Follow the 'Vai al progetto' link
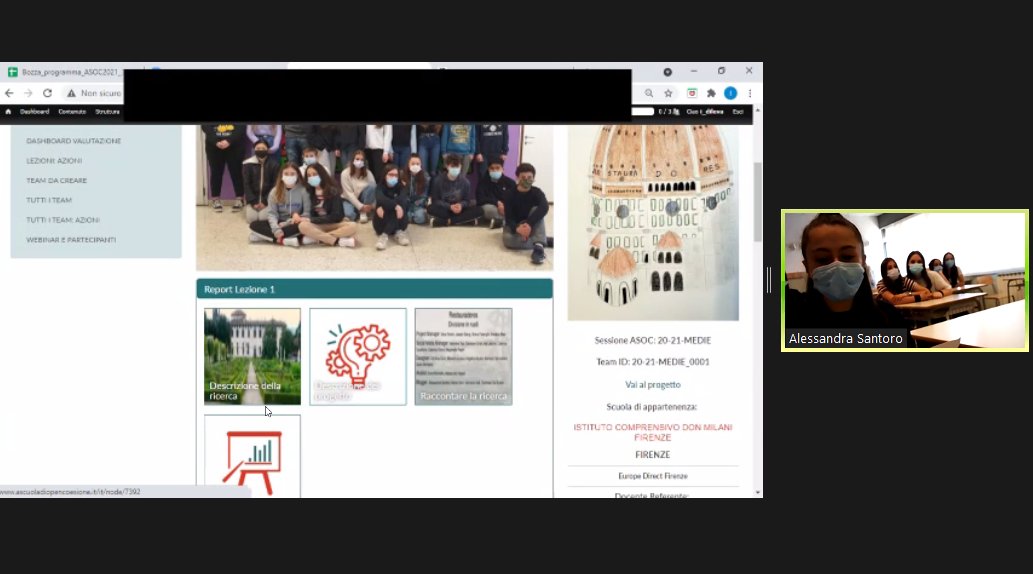This screenshot has height=574, width=1033. coord(653,385)
